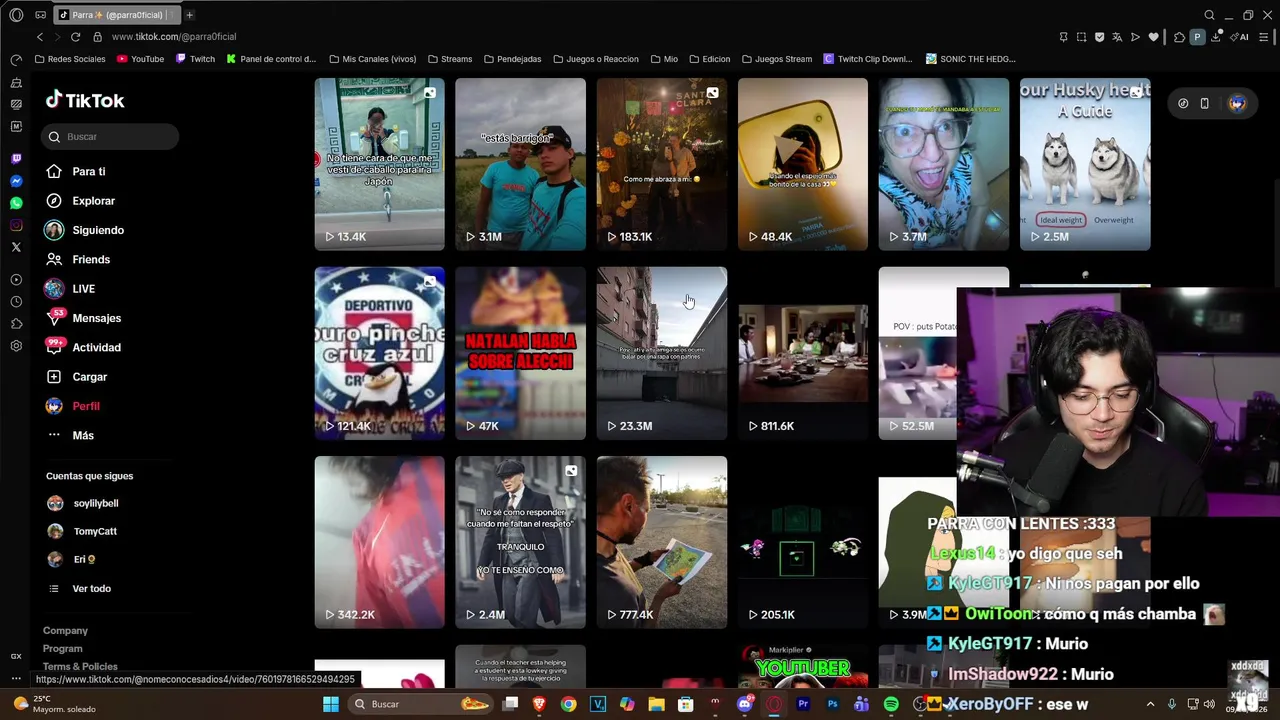Open the ad blocker shield icon
The image size is (1280, 720).
click(1099, 37)
